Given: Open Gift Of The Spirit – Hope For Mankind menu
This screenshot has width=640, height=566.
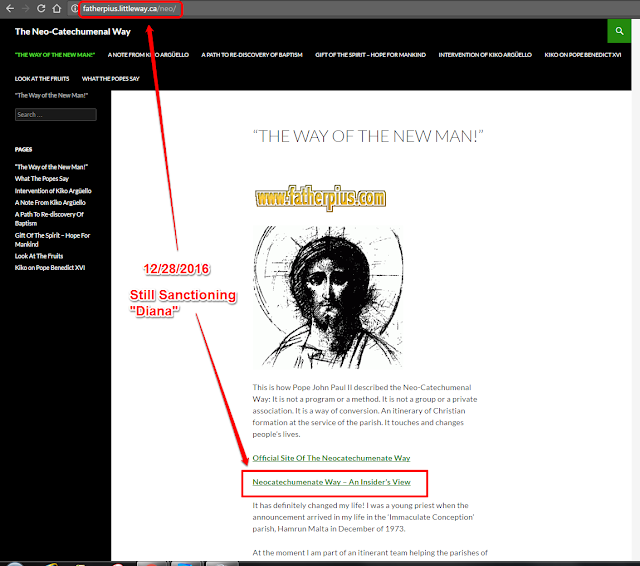Looking at the screenshot, I should pyautogui.click(x=370, y=55).
